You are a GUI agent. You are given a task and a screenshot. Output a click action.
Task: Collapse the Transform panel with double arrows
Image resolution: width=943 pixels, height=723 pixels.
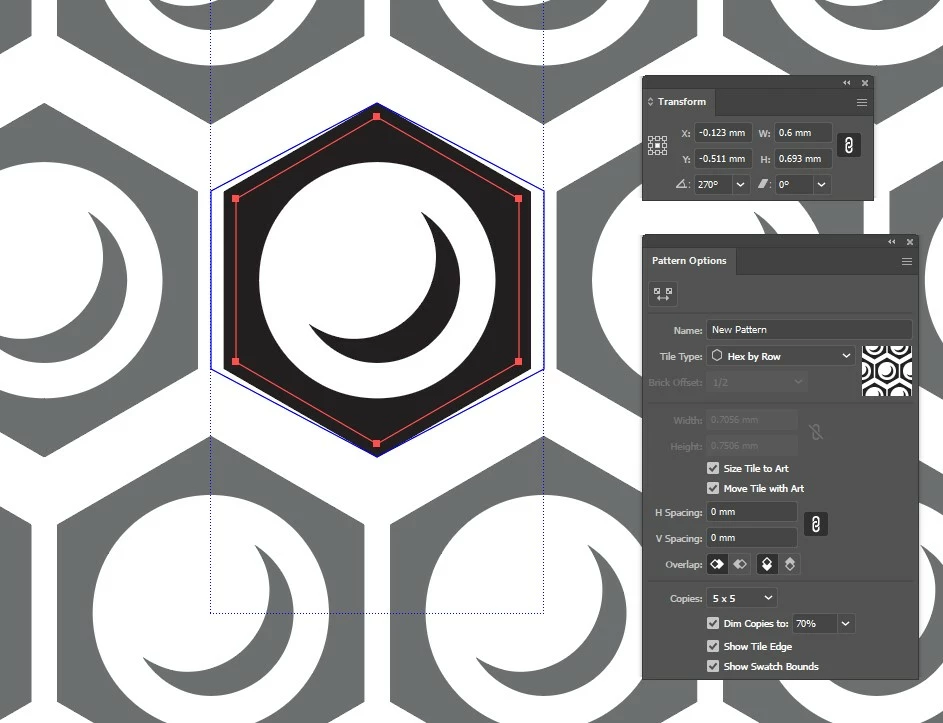847,83
